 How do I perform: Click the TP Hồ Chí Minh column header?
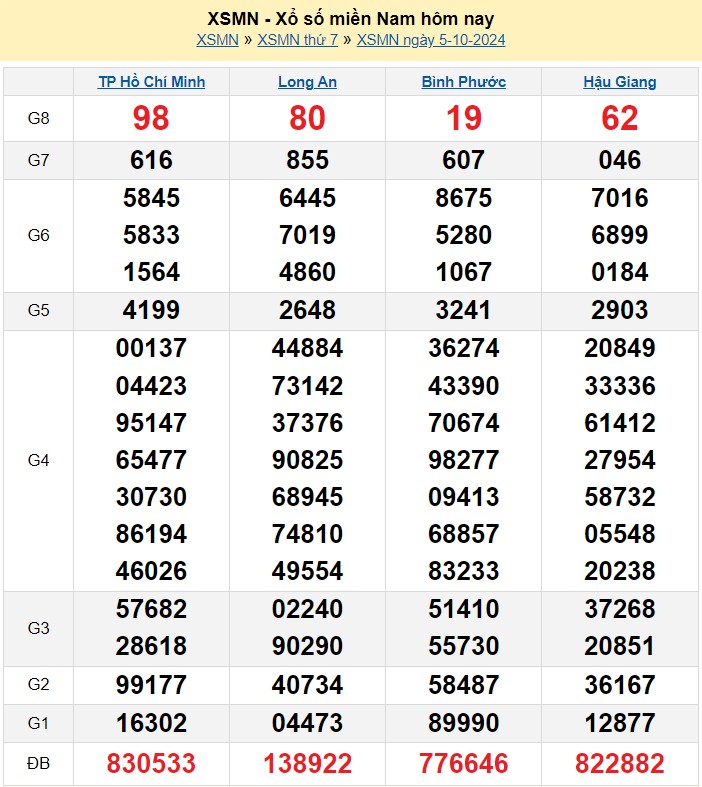click(151, 82)
